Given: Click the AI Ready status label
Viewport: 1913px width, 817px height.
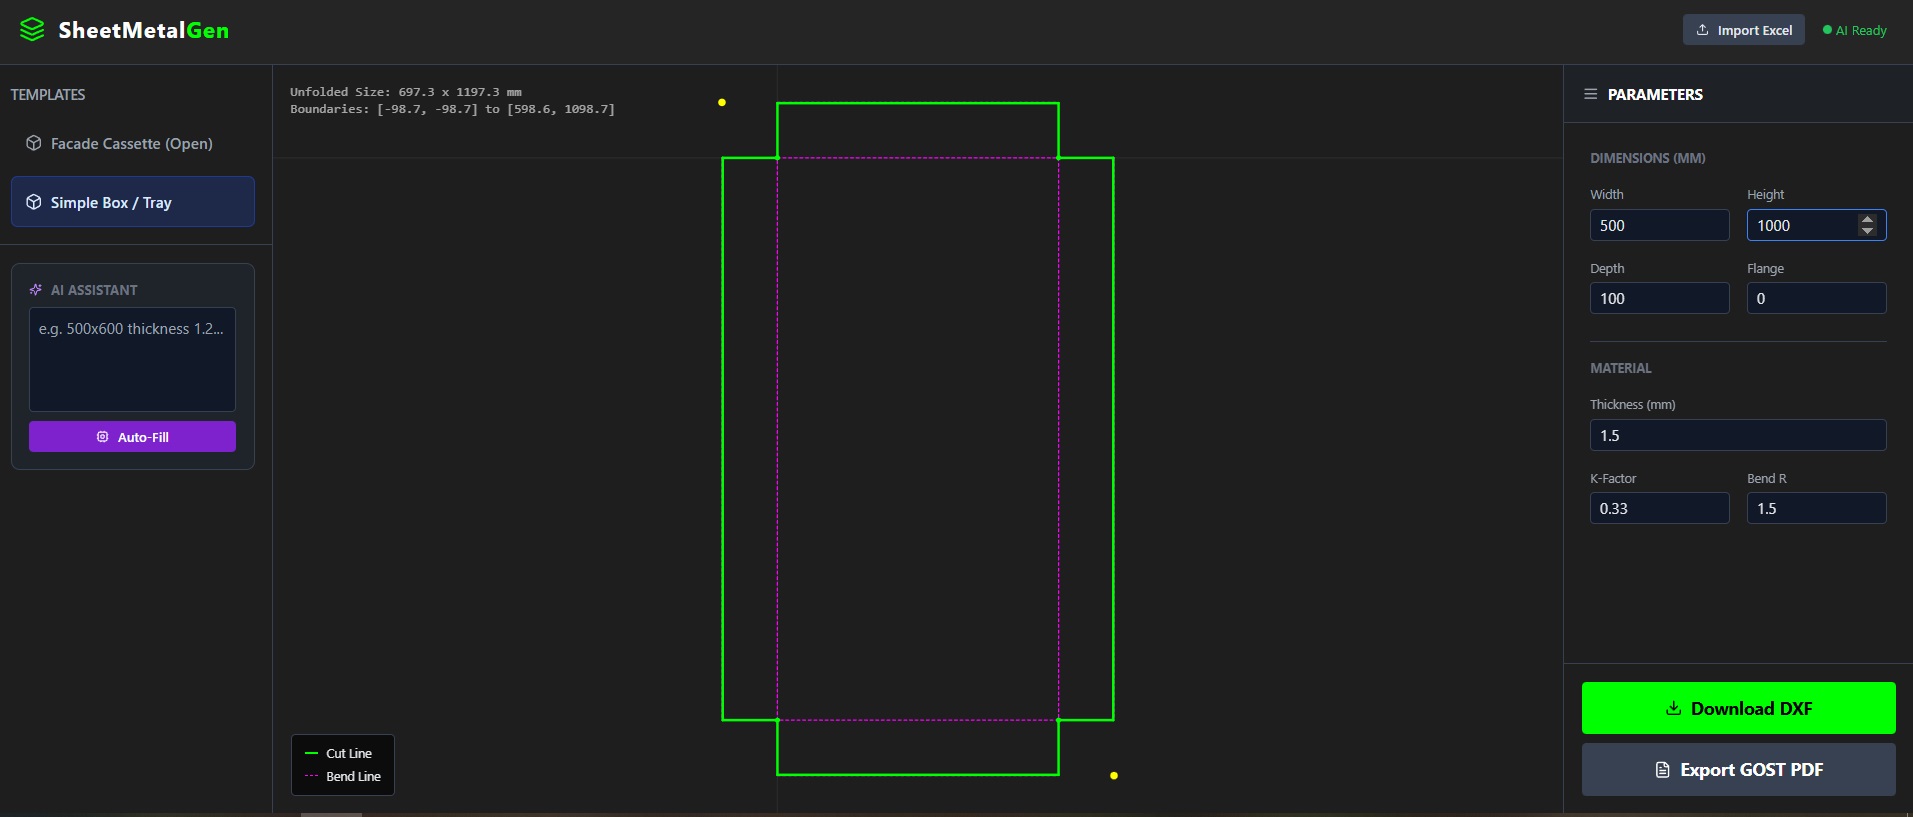Looking at the screenshot, I should coord(1861,30).
